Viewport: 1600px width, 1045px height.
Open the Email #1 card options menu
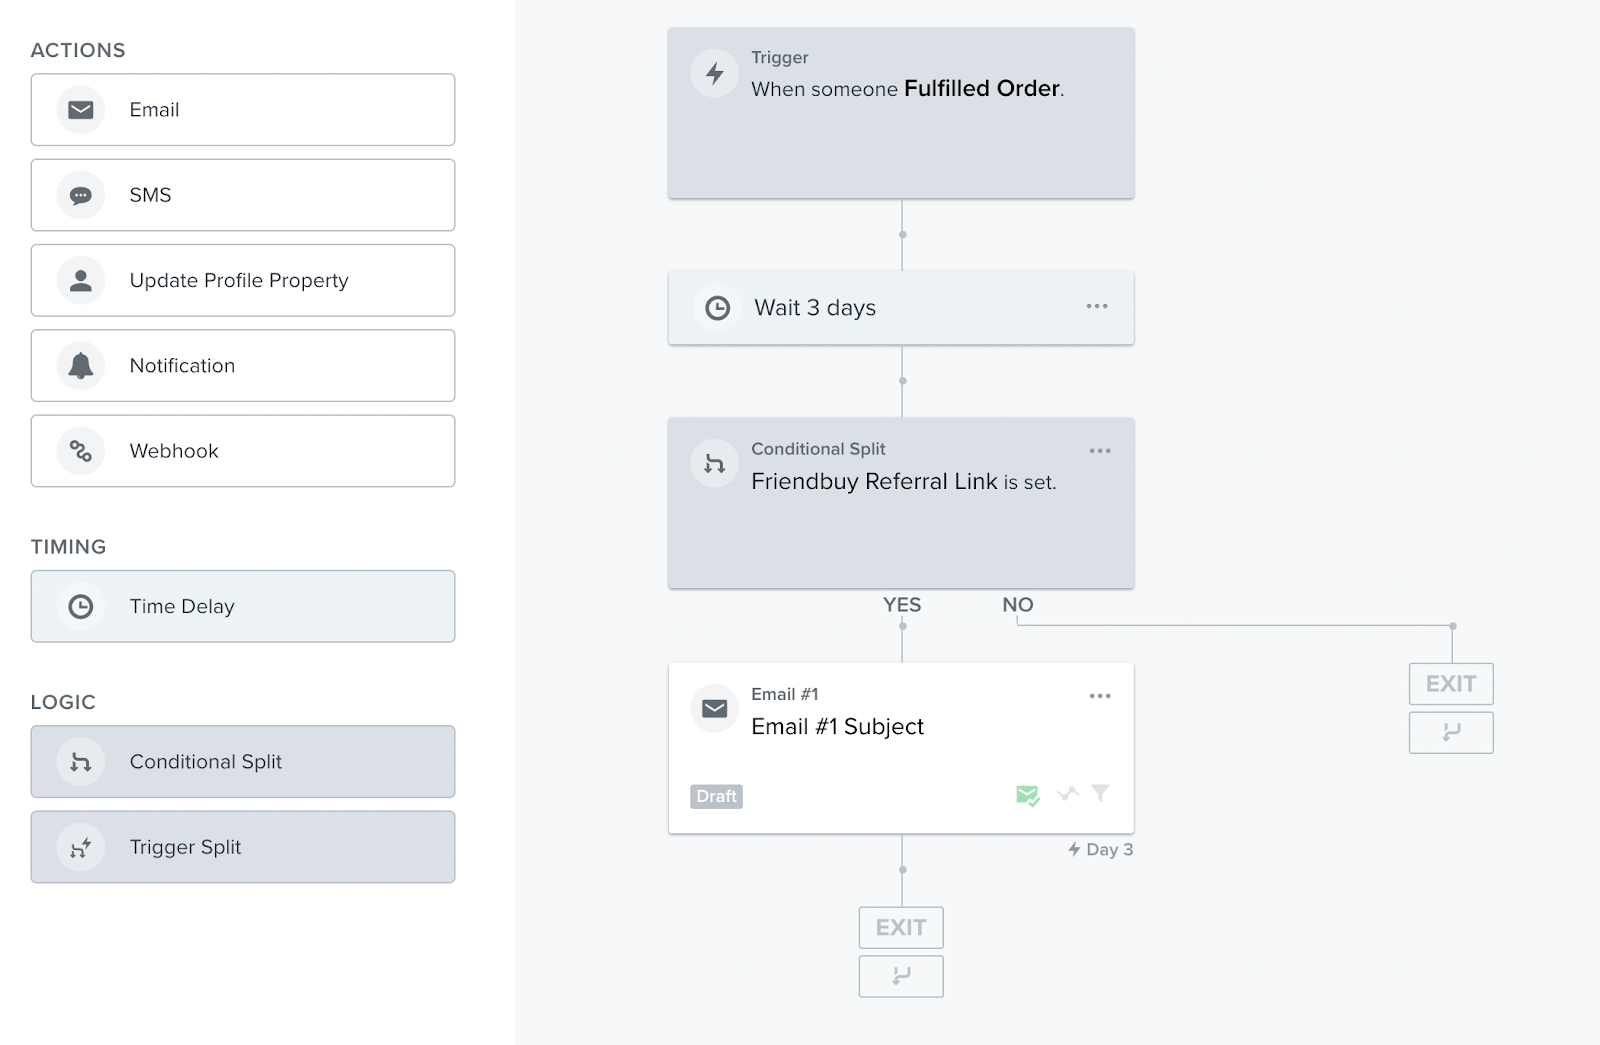click(1100, 696)
